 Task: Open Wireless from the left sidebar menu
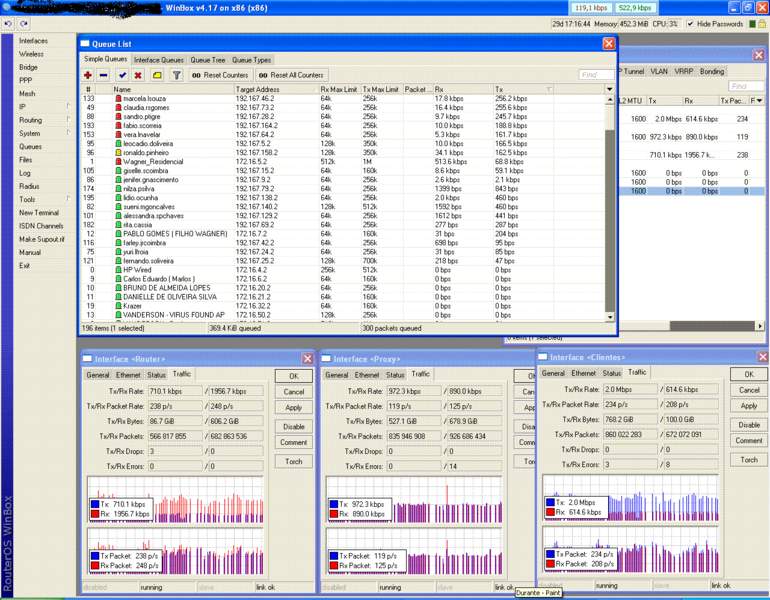point(31,54)
